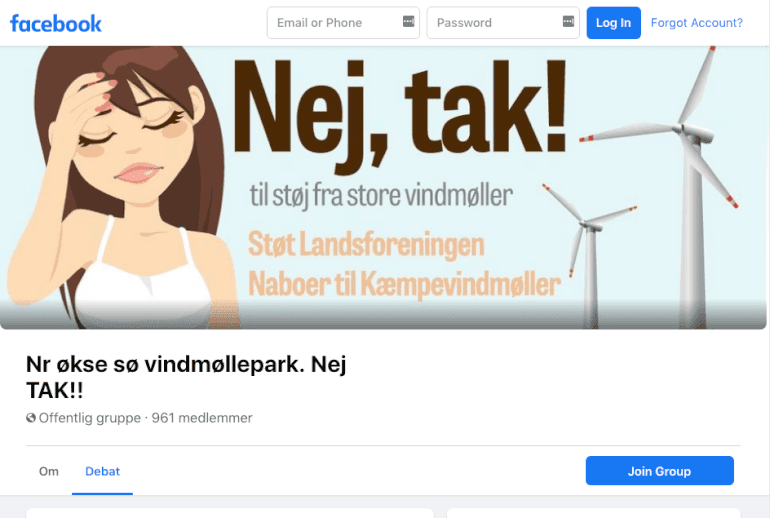Open autofill icon in Password field
Screen dimensions: 770x518
click(568, 21)
